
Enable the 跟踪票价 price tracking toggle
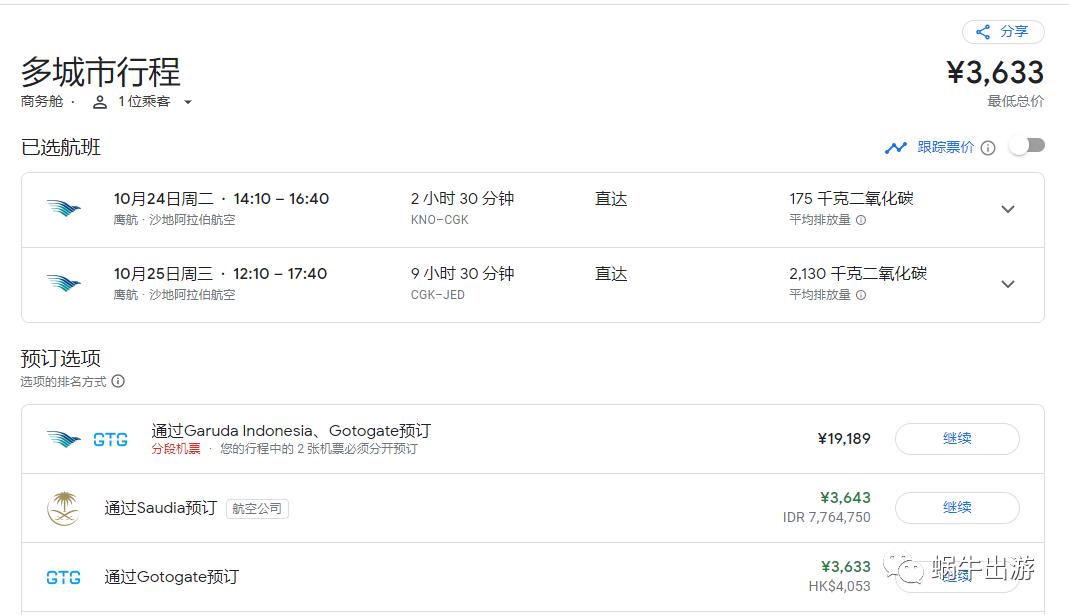1026,145
